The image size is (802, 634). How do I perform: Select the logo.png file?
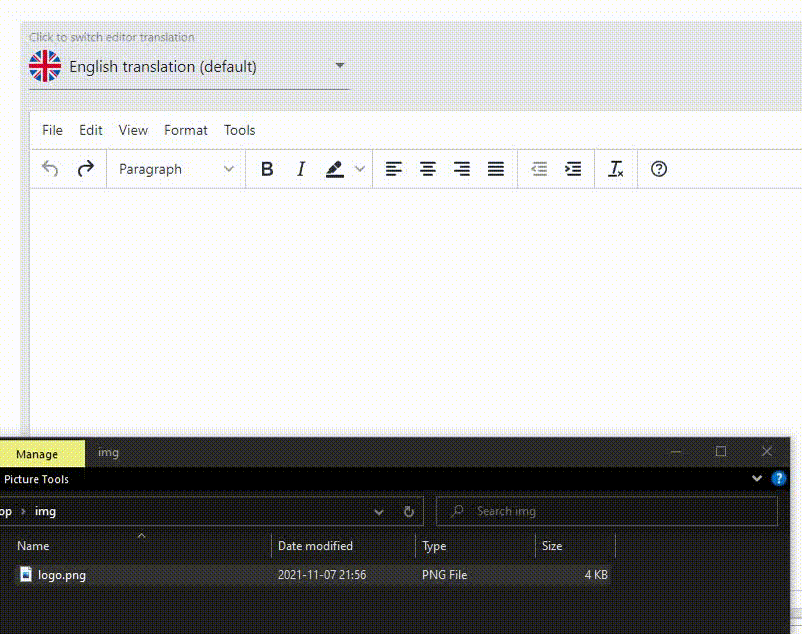coord(60,575)
